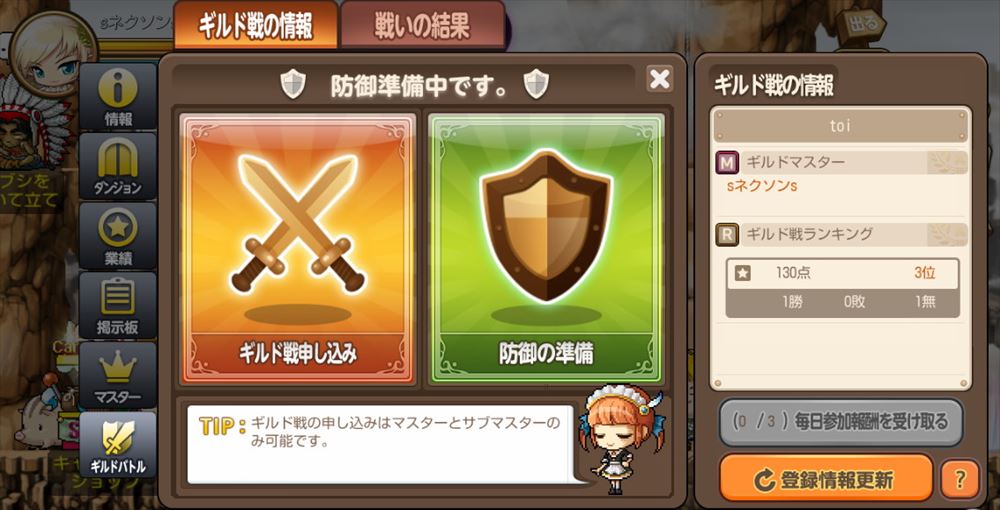Switch to the 戦いの結果 tab
This screenshot has height=510, width=1000.
[x=422, y=25]
